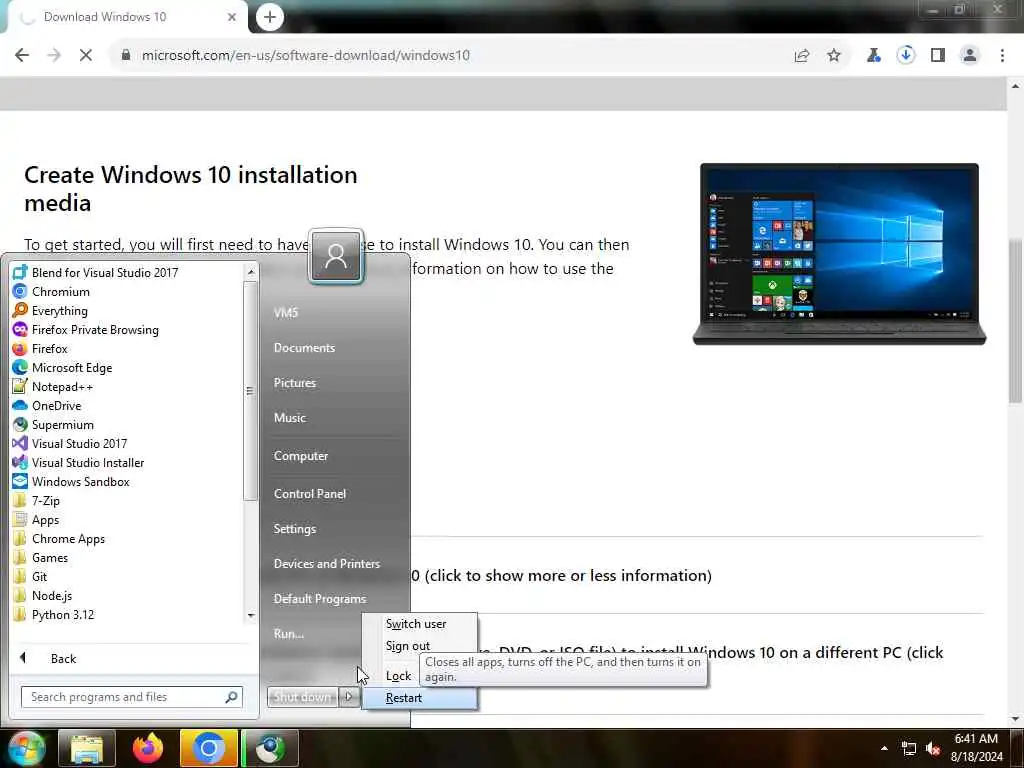The width and height of the screenshot is (1024, 768).
Task: Choose Sign out from the power menu
Action: (408, 645)
